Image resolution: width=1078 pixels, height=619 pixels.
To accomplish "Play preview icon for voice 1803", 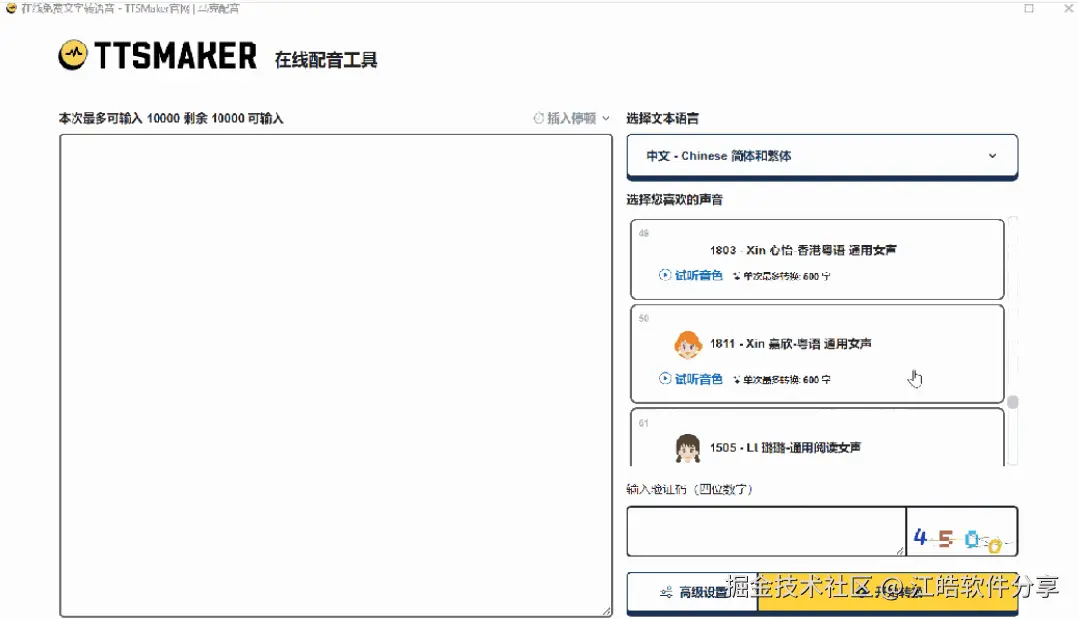I will (665, 275).
